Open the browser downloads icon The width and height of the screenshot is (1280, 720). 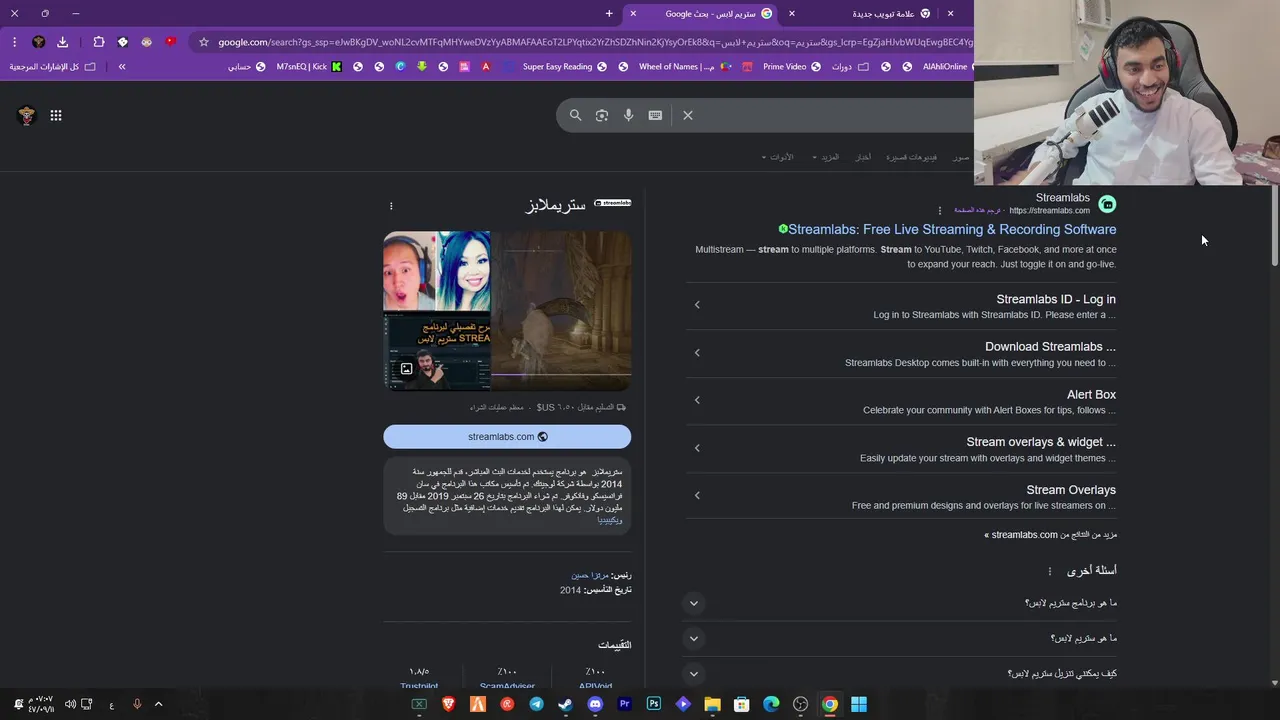62,42
